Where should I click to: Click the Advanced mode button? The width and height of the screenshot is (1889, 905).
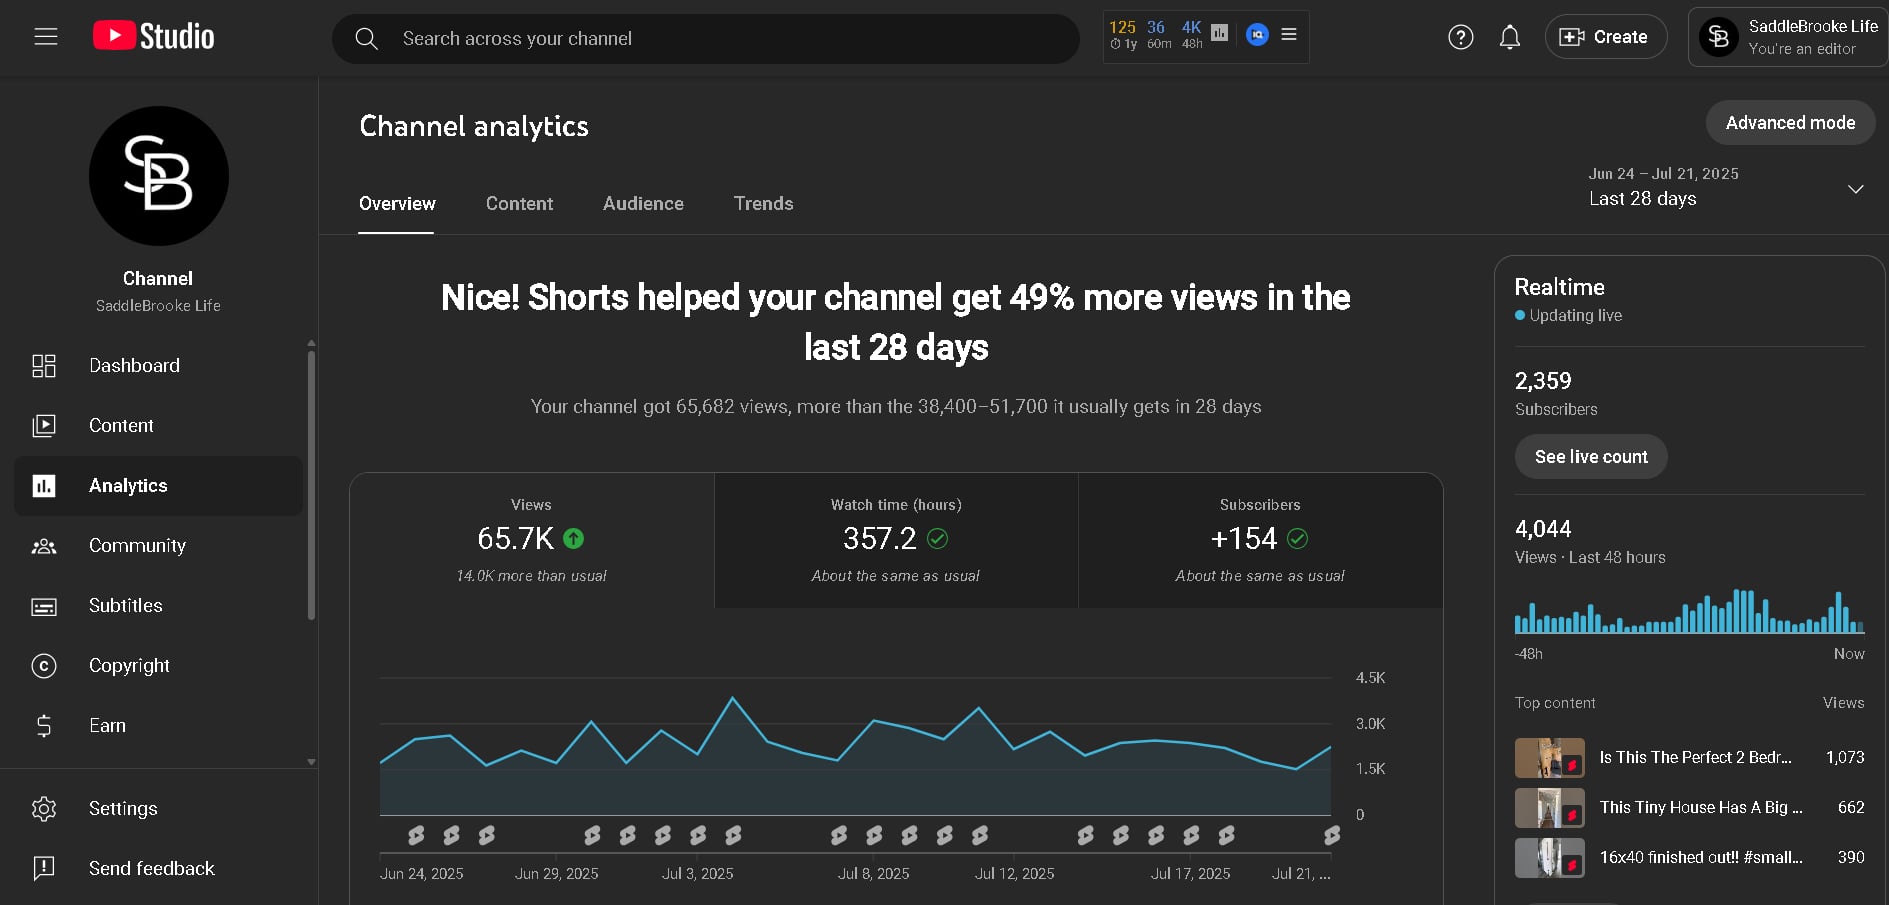pos(1790,123)
